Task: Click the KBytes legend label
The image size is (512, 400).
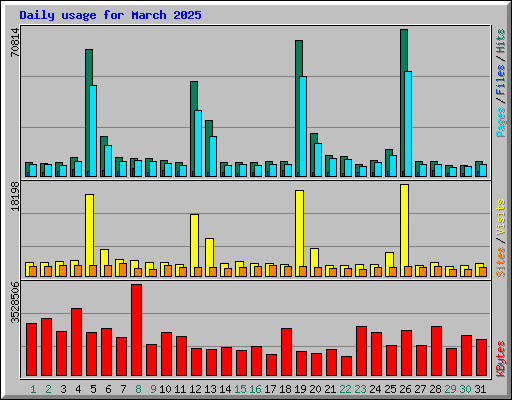Action: pos(501,359)
